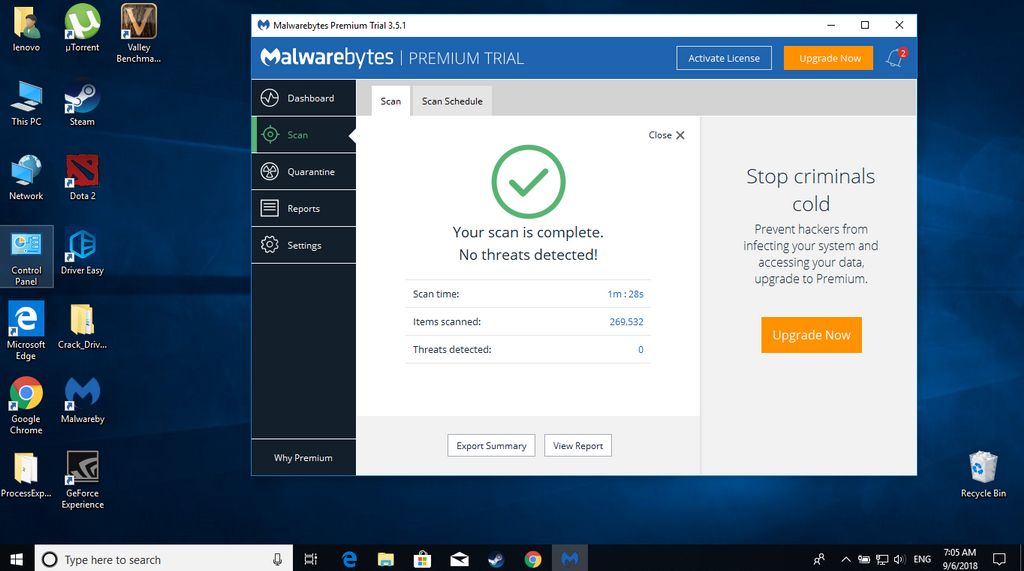Image resolution: width=1024 pixels, height=571 pixels.
Task: Select the ProcessExp folder icon
Action: coord(26,476)
